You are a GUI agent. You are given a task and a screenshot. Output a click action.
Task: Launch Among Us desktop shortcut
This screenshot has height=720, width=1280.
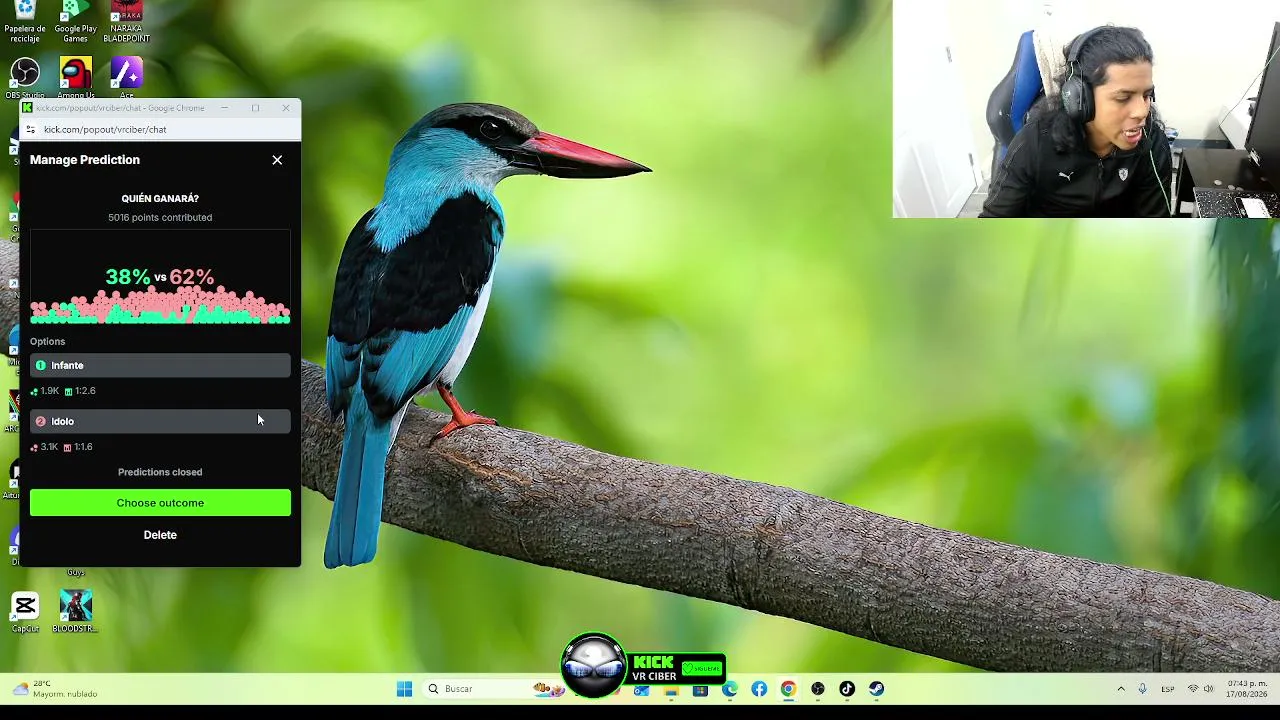(75, 78)
